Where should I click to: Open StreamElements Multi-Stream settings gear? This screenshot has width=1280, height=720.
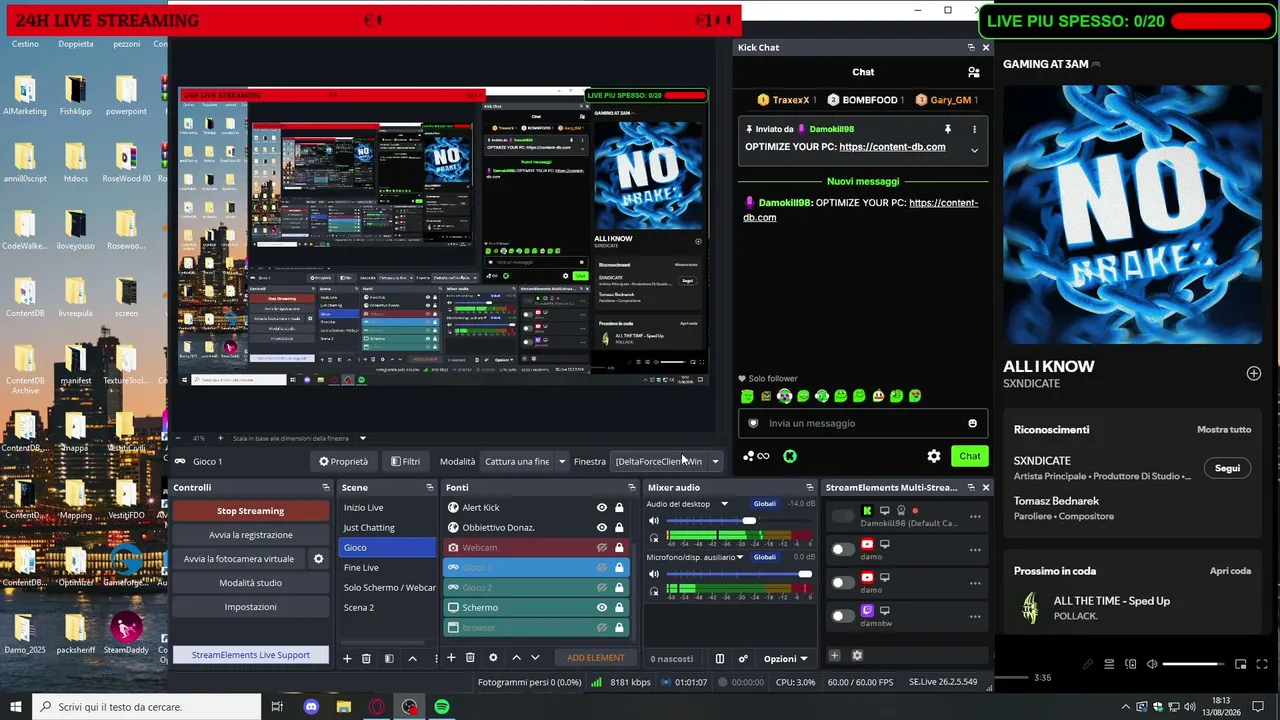point(857,656)
